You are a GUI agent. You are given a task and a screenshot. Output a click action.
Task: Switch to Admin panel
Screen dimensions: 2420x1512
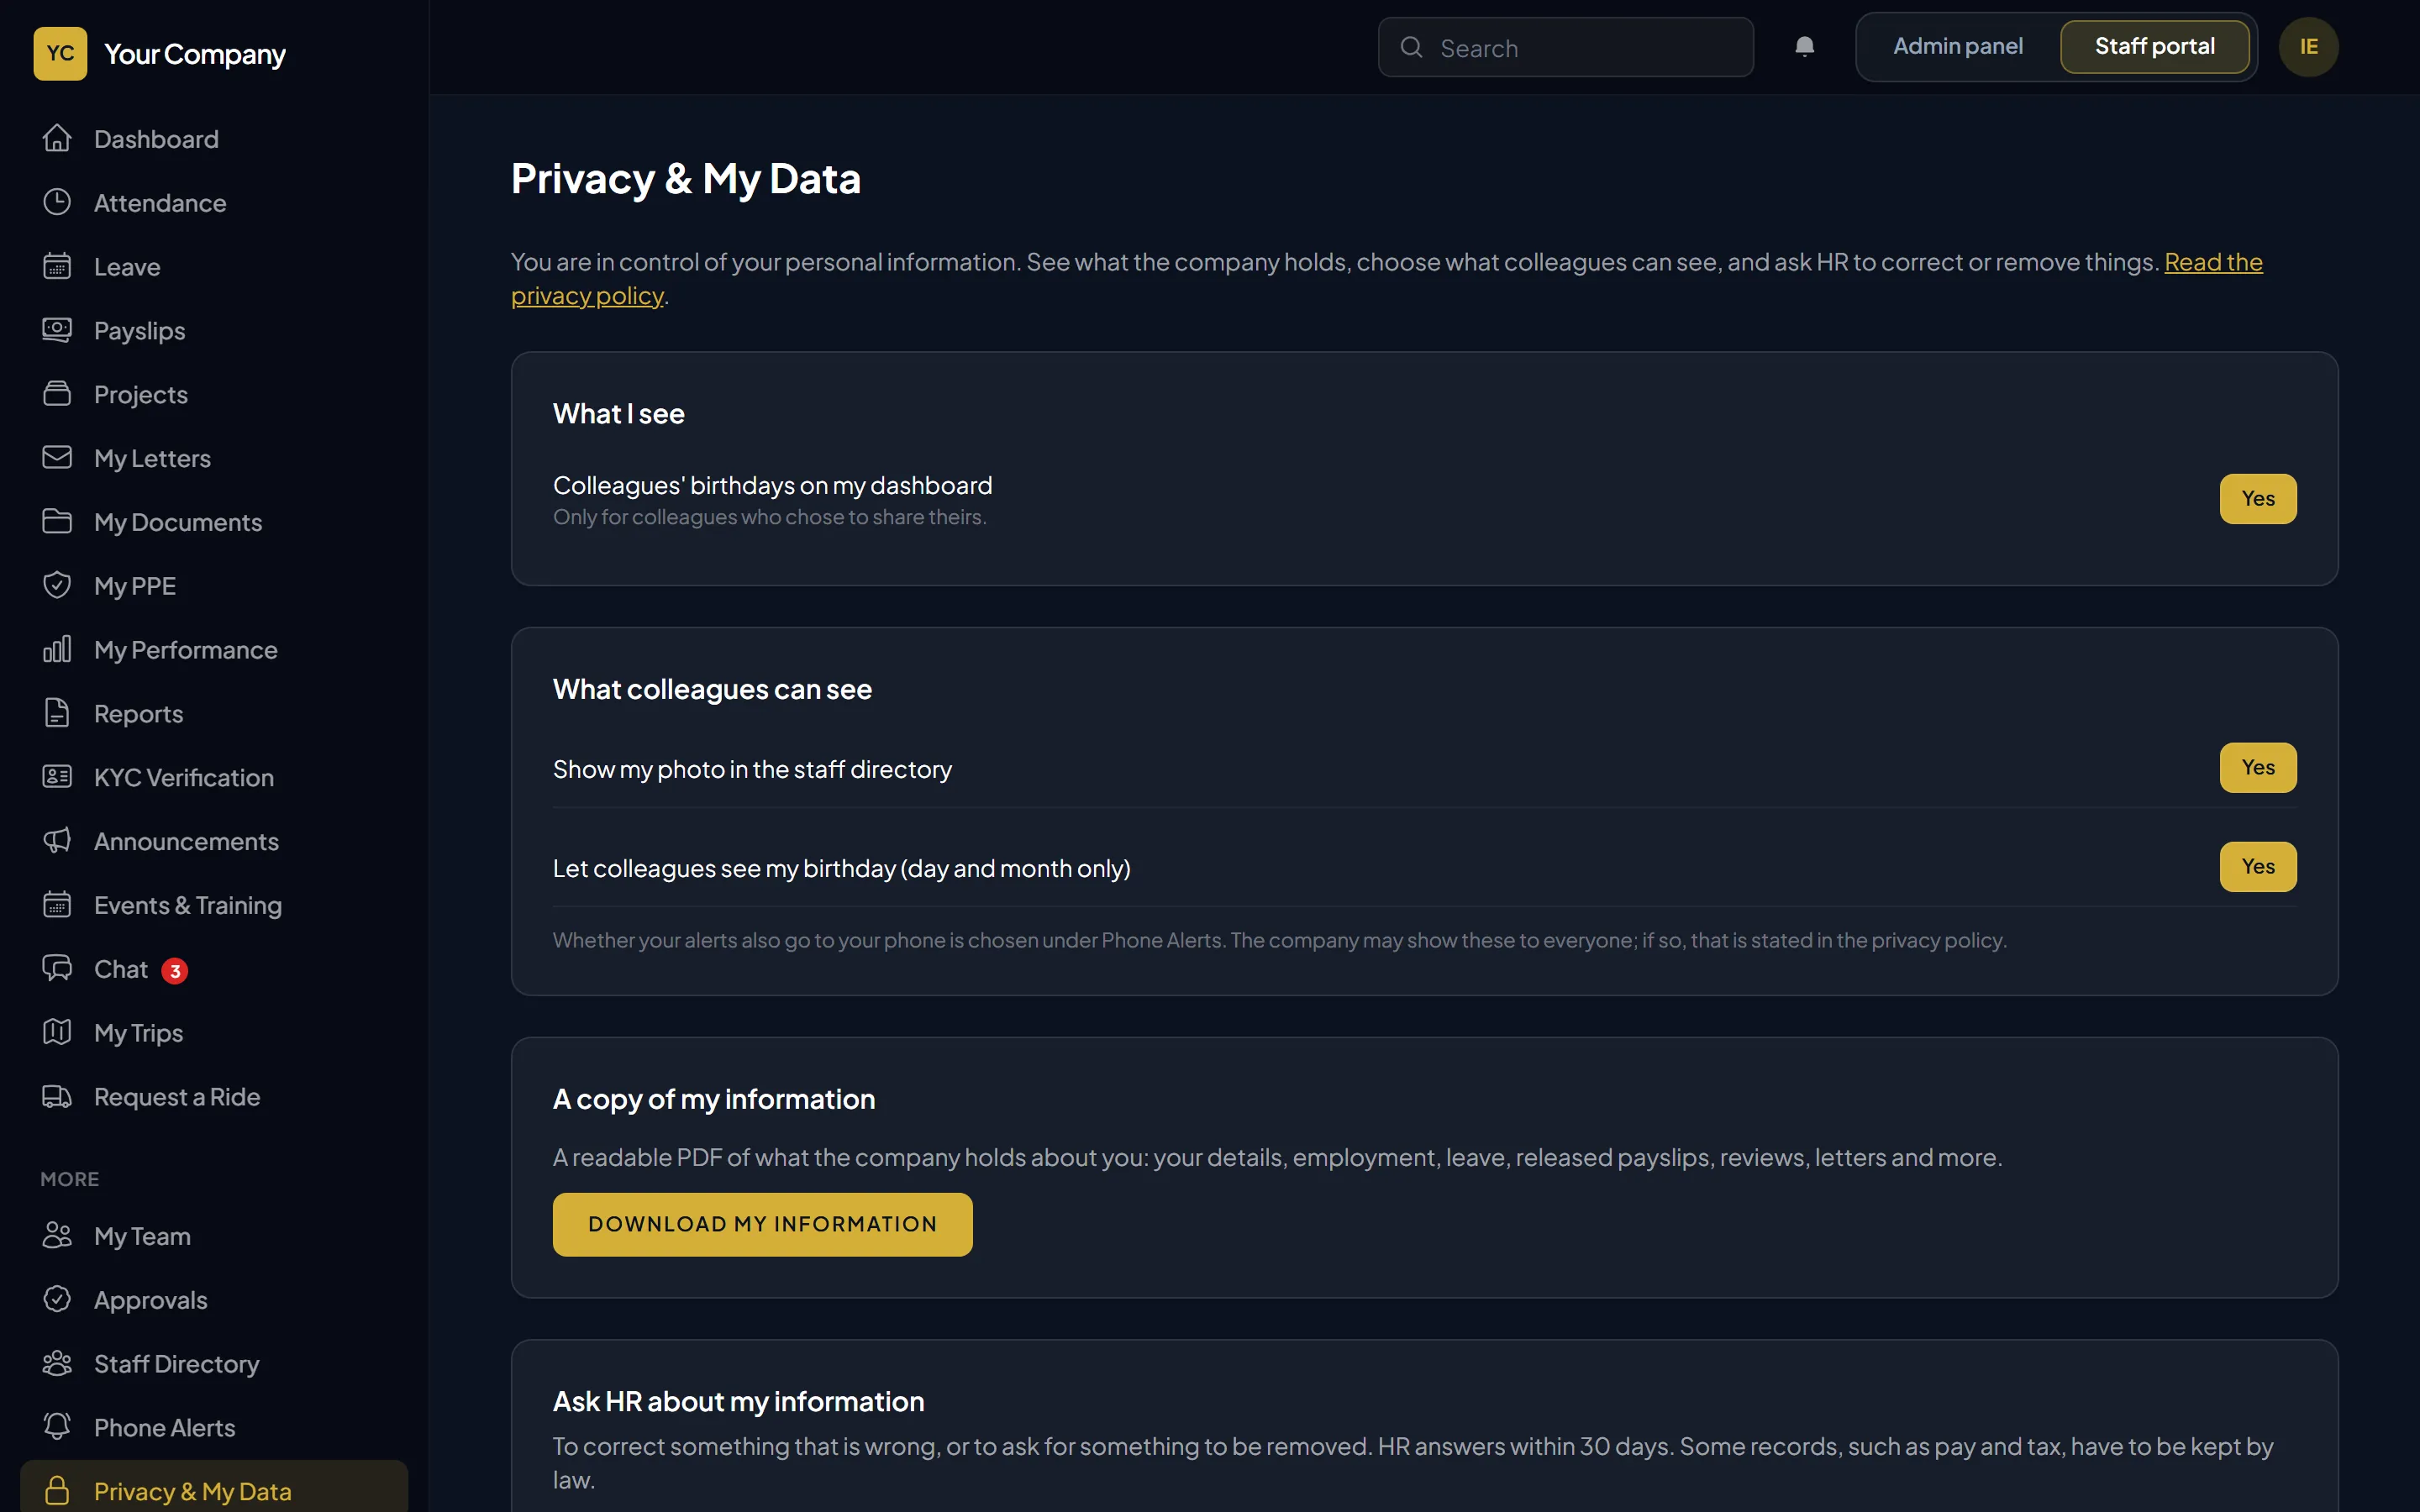click(1957, 47)
